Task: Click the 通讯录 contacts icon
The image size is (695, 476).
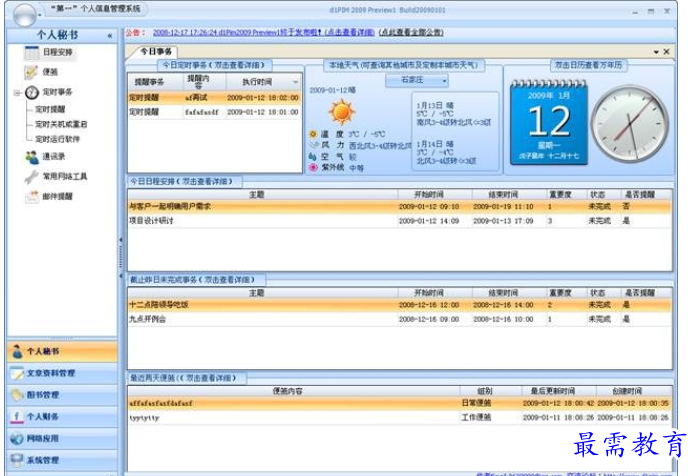Action: click(x=31, y=156)
